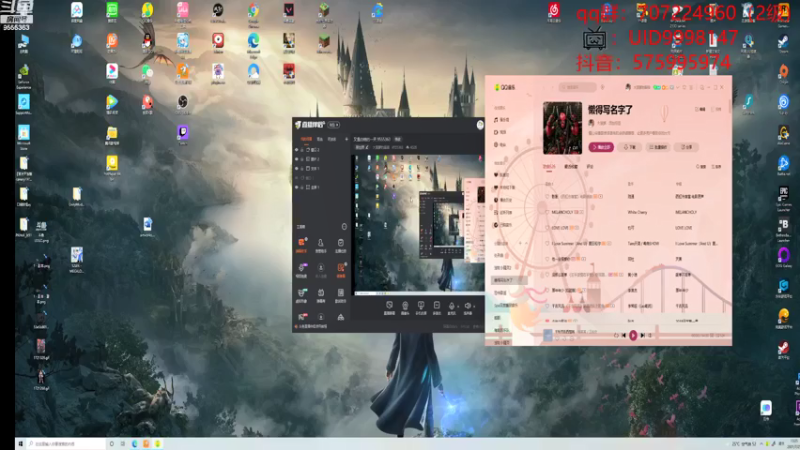Open the Epic Games Launcher icon
Image resolution: width=800 pixels, height=450 pixels.
point(784,198)
